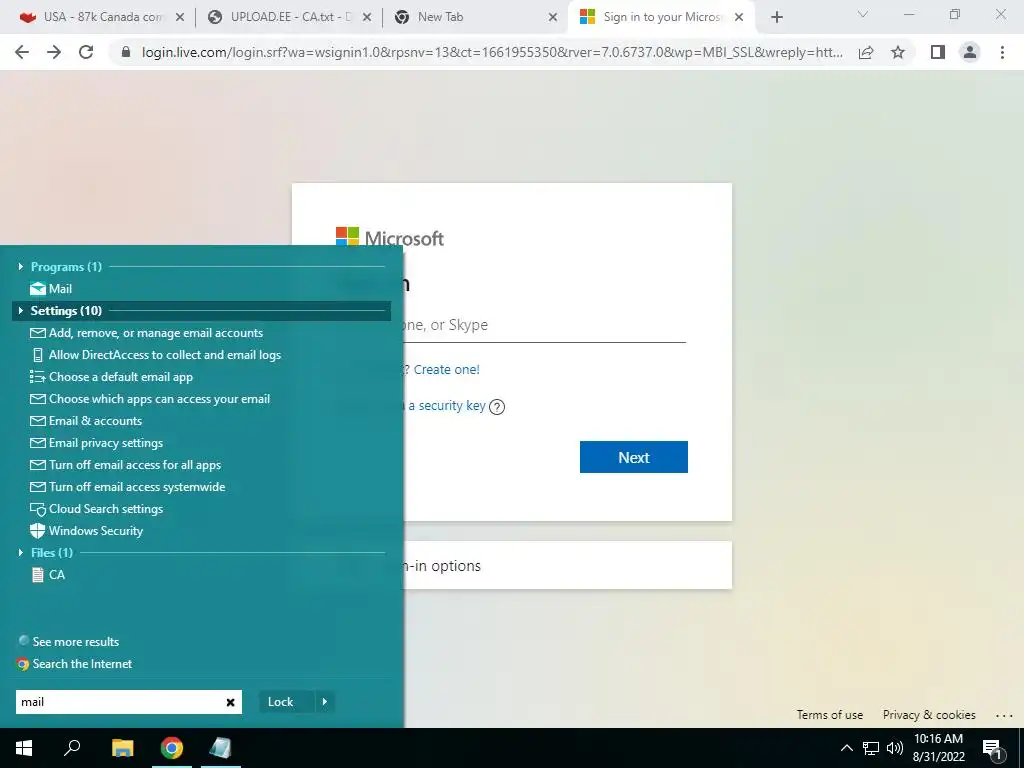Open a new browser tab
The image size is (1024, 768).
776,18
